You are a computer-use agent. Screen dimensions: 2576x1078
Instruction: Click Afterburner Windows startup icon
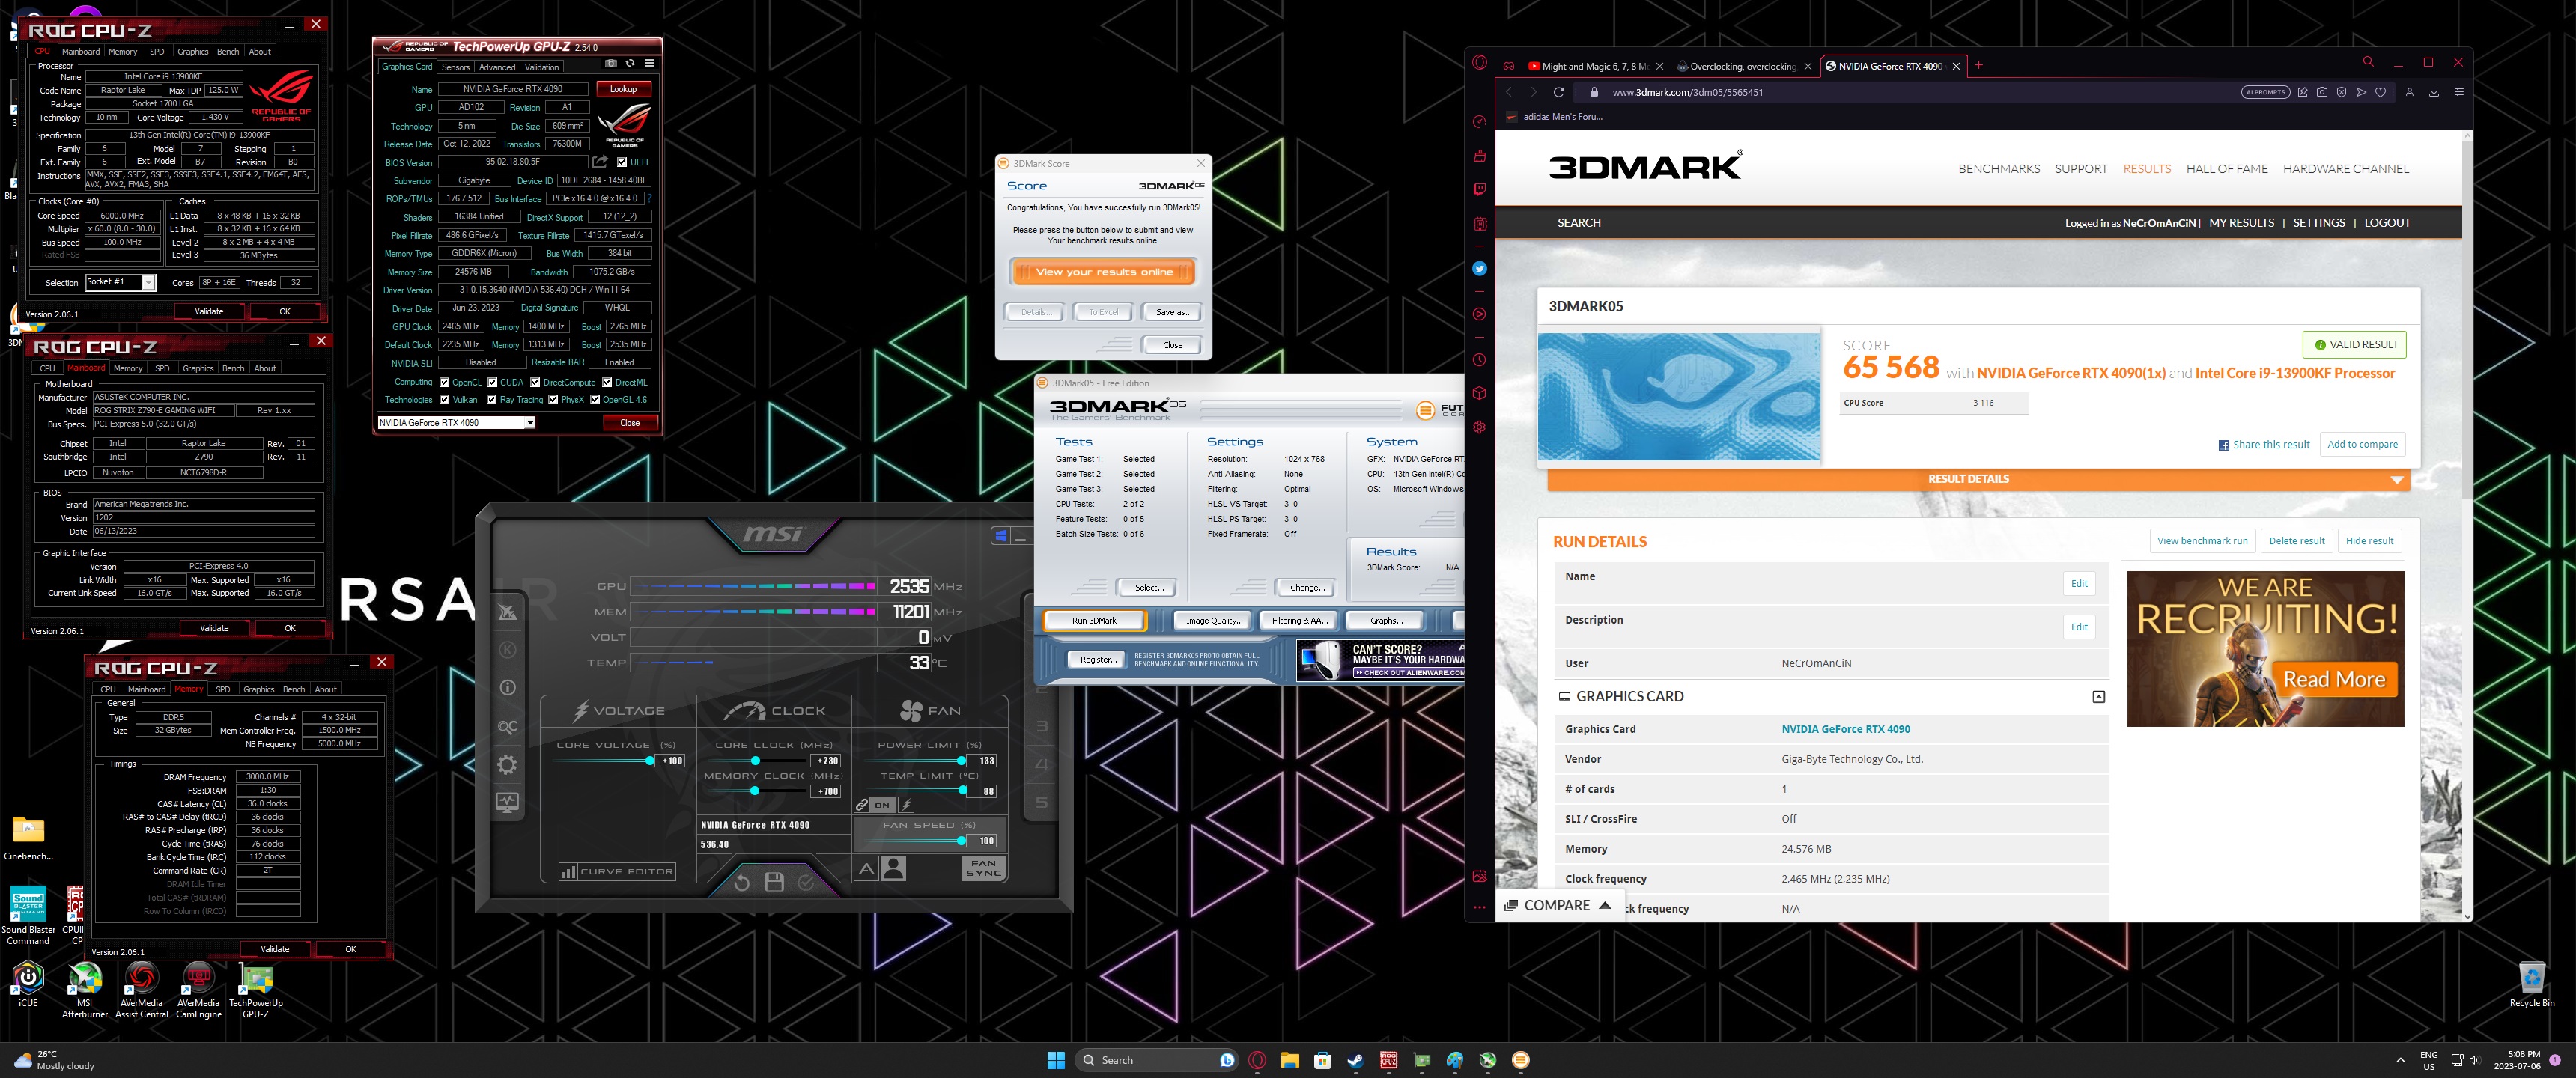pos(1001,536)
